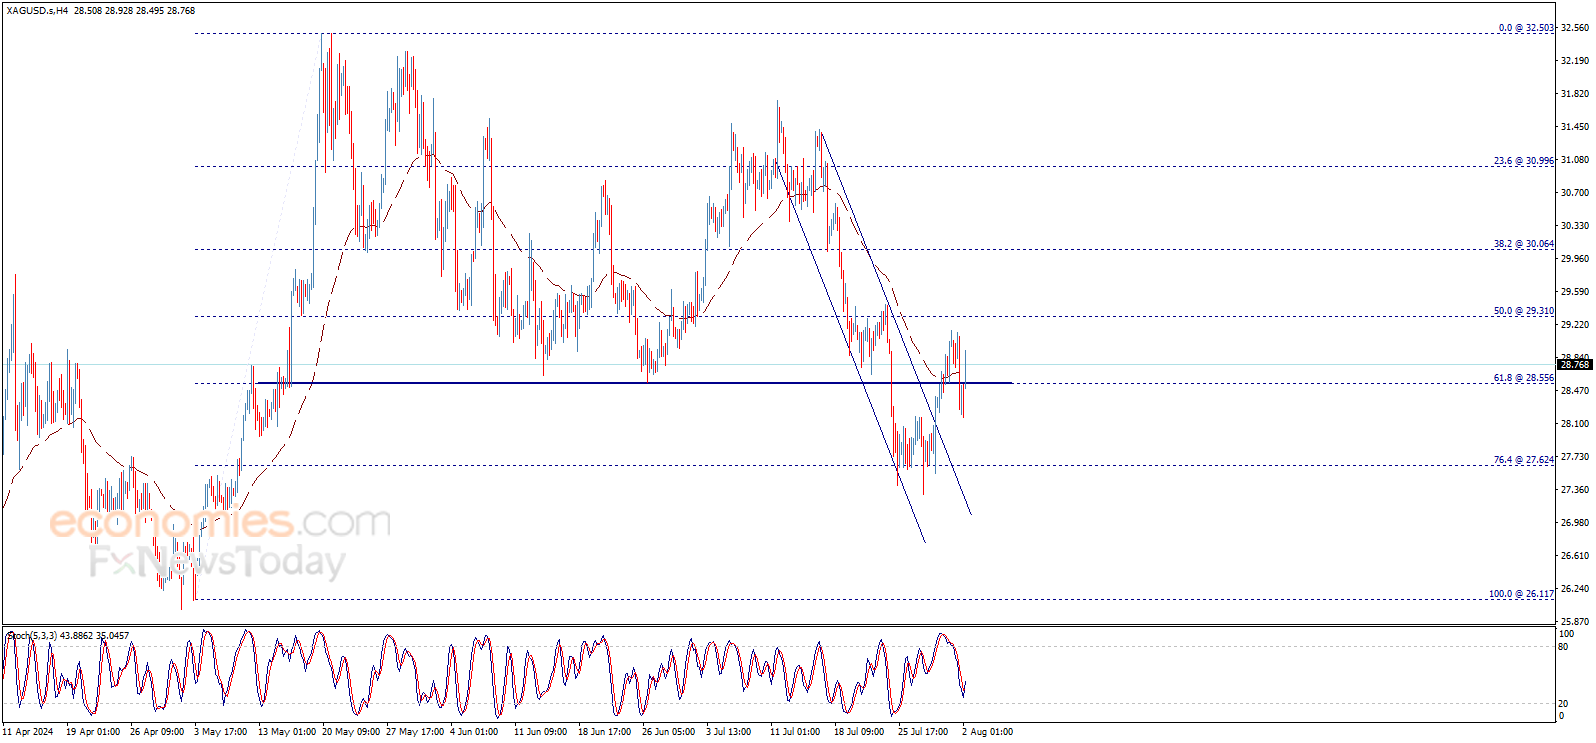Image resolution: width=1596 pixels, height=743 pixels.
Task: Select the 23.6 @ 30.996 Fibonacci label
Action: click(1524, 161)
